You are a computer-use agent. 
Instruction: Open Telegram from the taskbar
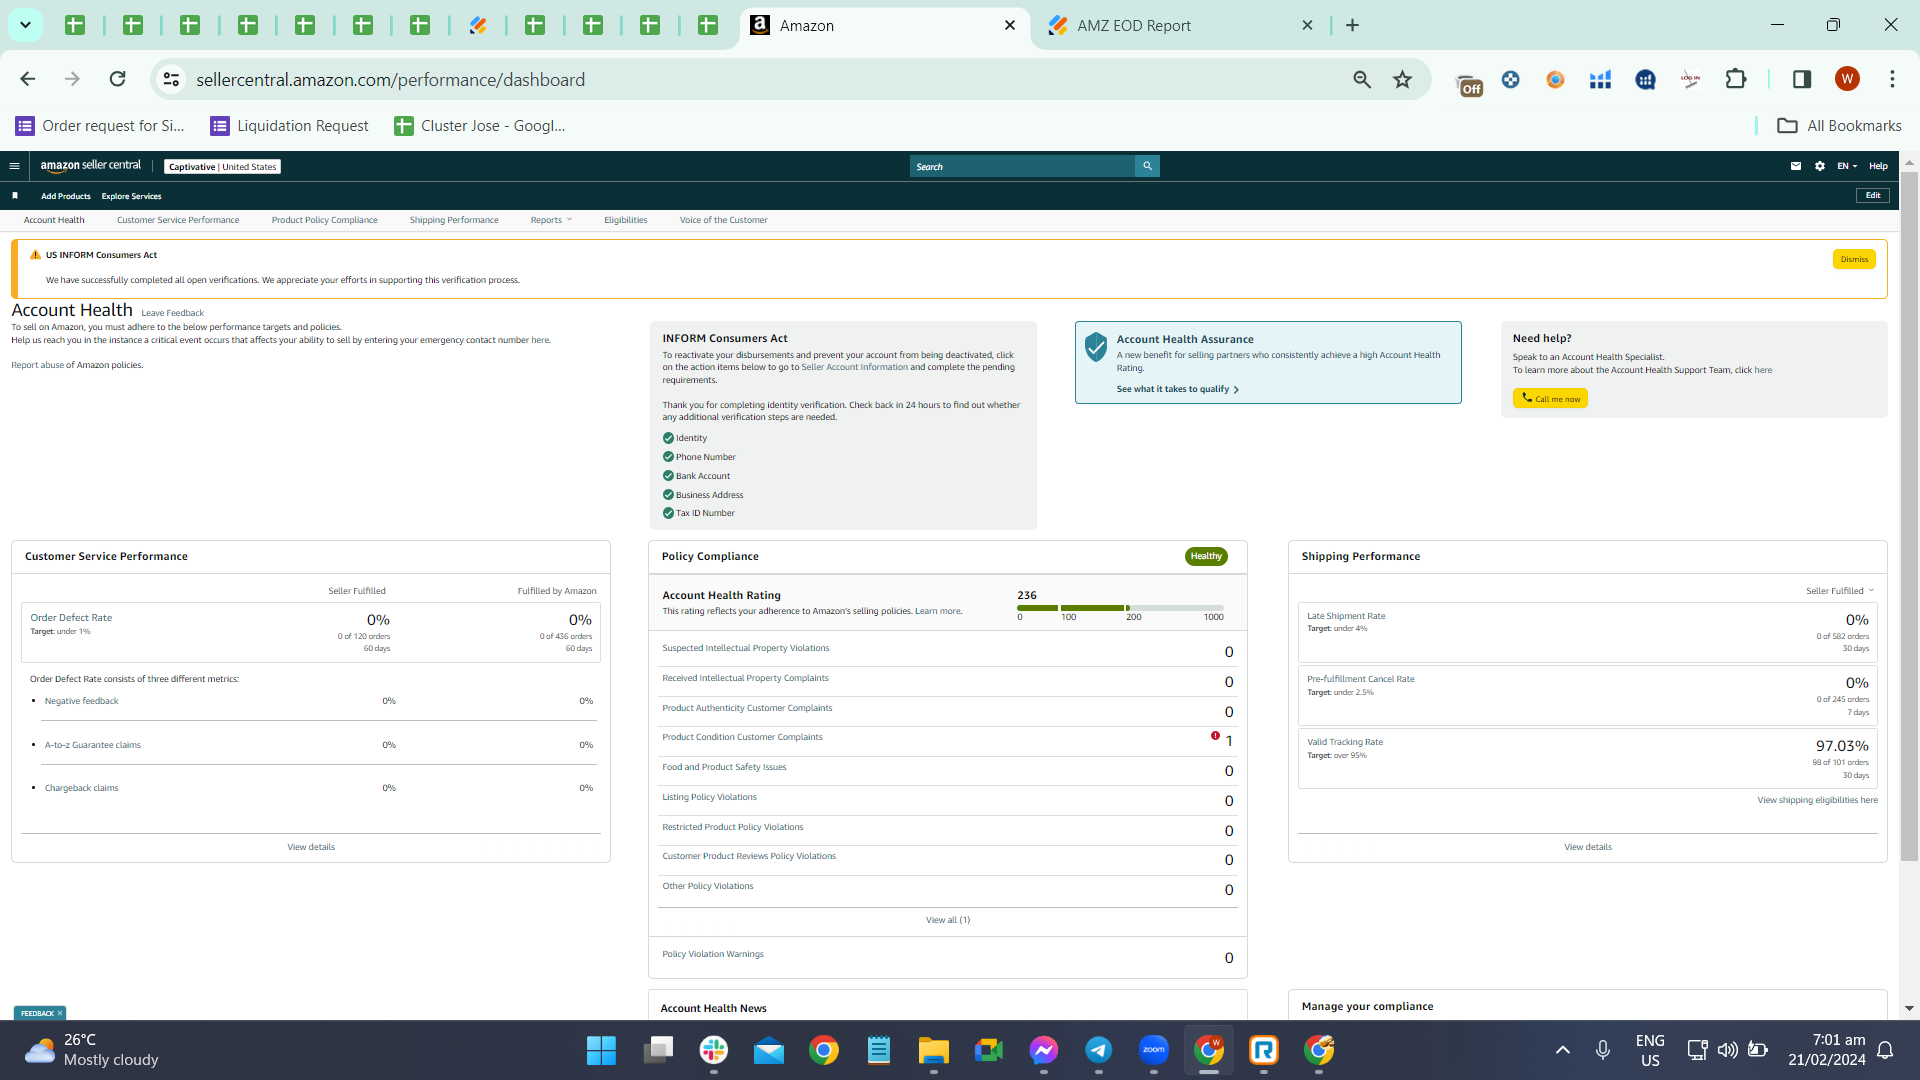click(x=1099, y=1050)
